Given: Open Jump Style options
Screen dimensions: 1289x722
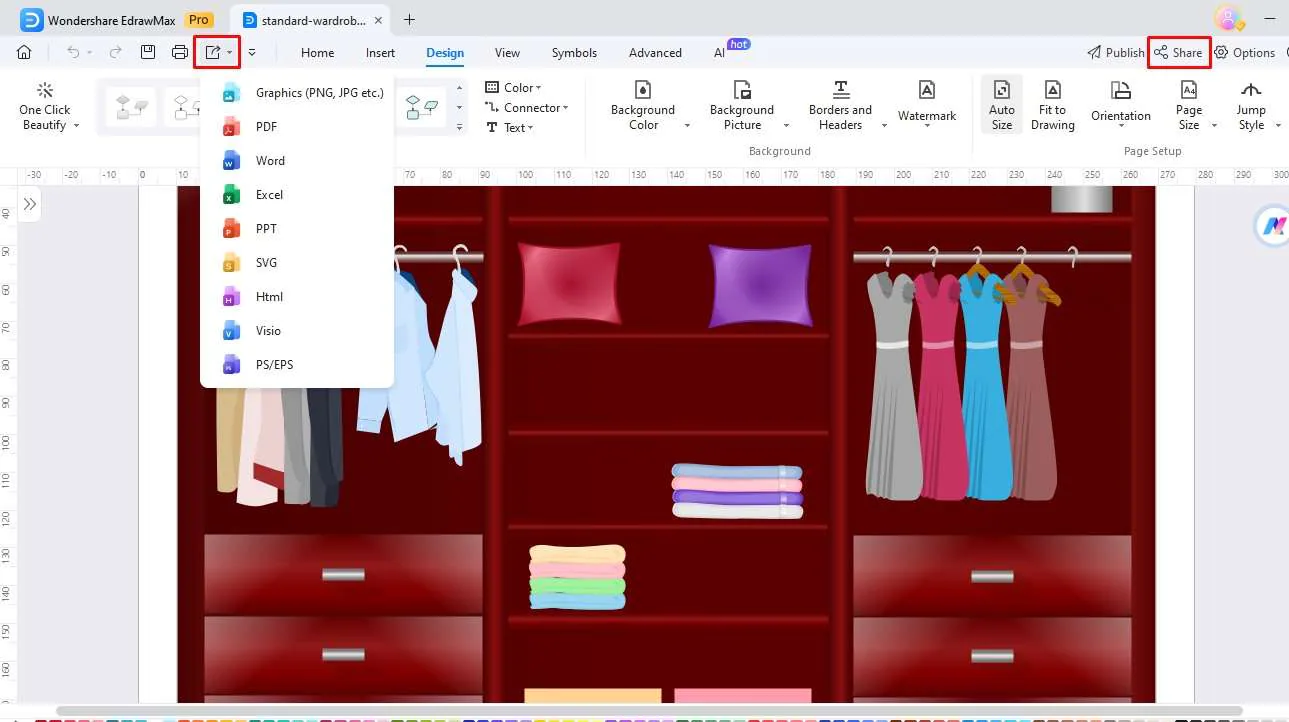Looking at the screenshot, I should 1251,105.
